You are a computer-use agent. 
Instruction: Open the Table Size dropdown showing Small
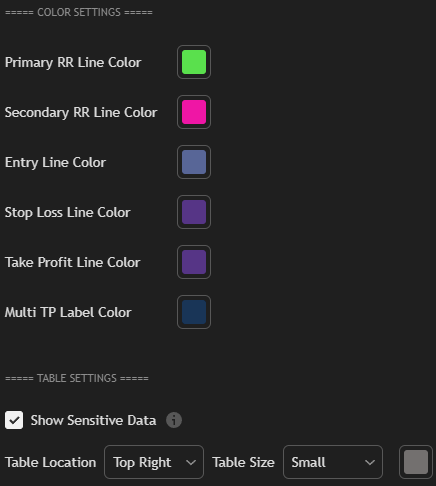tap(333, 462)
